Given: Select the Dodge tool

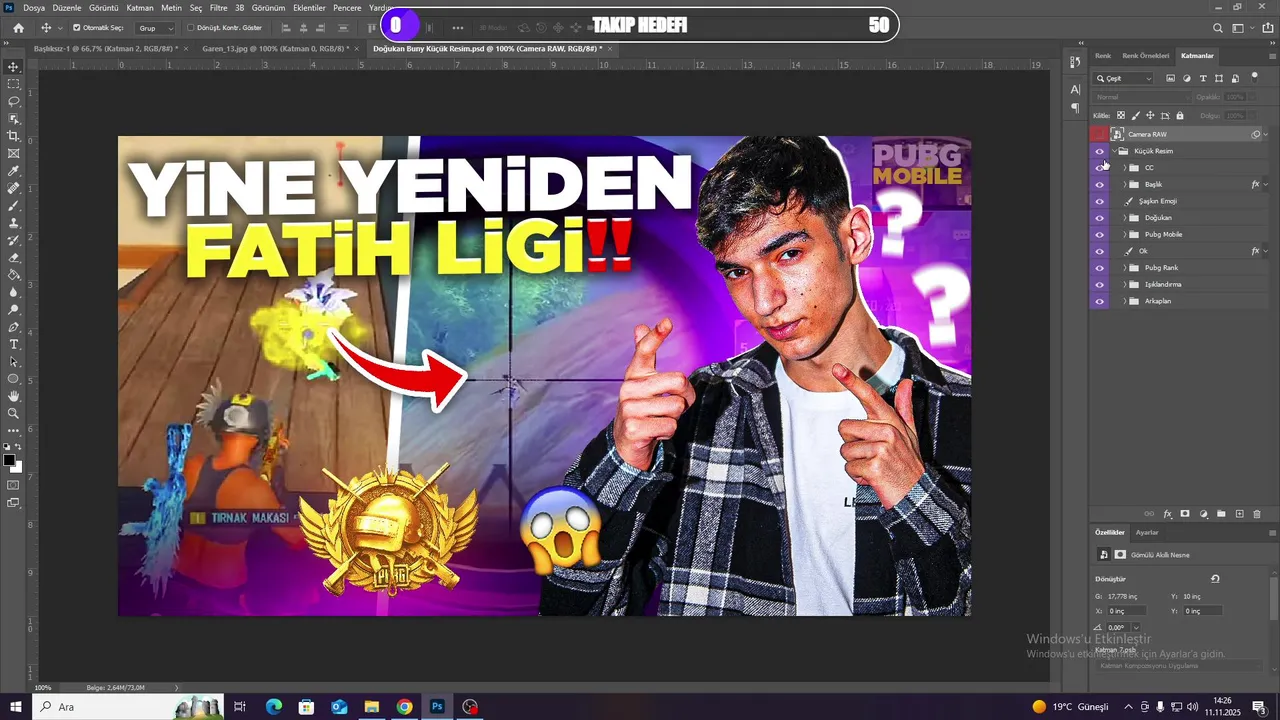Looking at the screenshot, I should click(13, 309).
